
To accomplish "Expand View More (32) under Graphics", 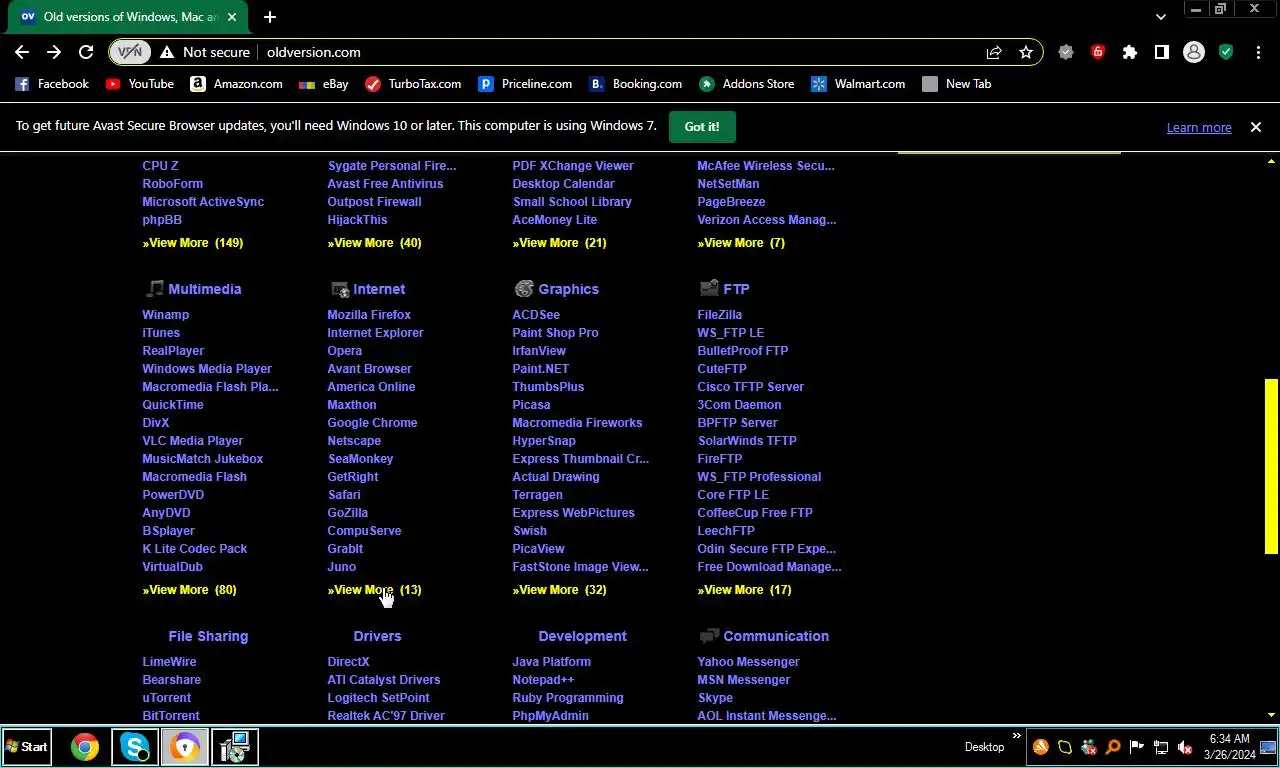I will click(559, 590).
